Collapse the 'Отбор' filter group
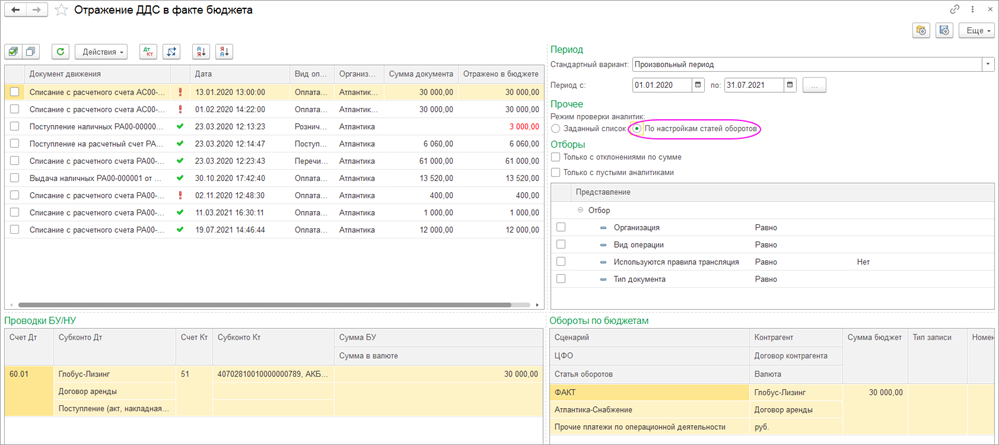Image resolution: width=999 pixels, height=445 pixels. click(579, 210)
